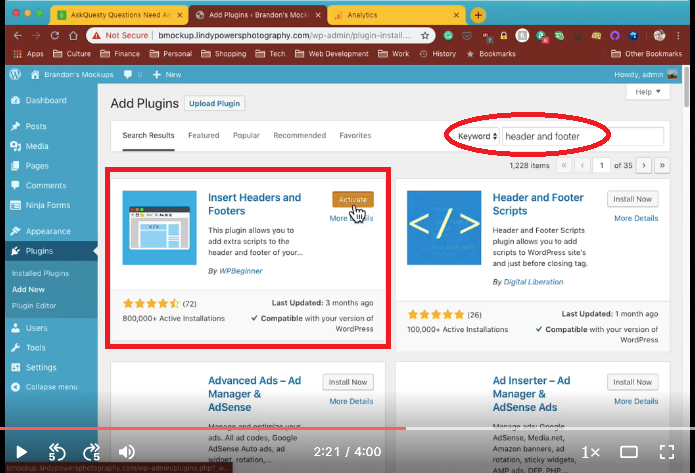
Task: Reload the browser page
Action: 55,35
